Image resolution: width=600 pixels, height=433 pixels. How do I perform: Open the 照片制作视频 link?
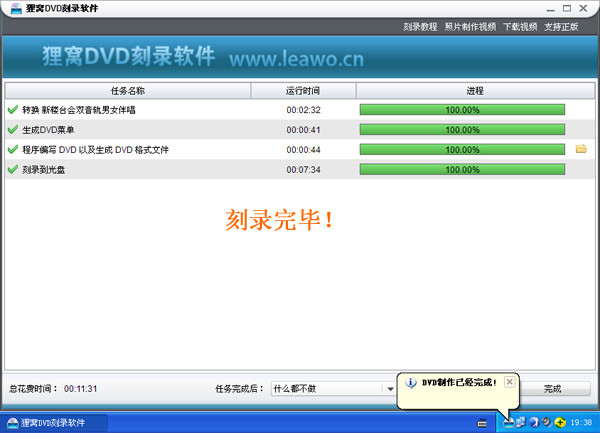point(470,27)
